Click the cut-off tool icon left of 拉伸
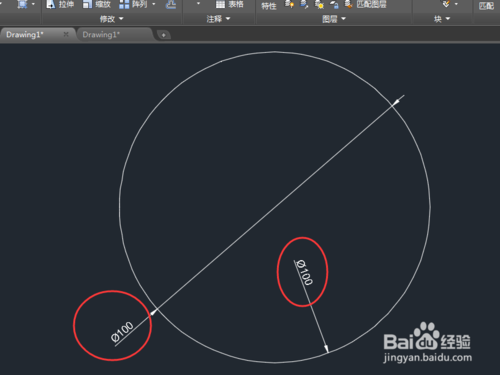The width and height of the screenshot is (500, 375). pos(22,4)
